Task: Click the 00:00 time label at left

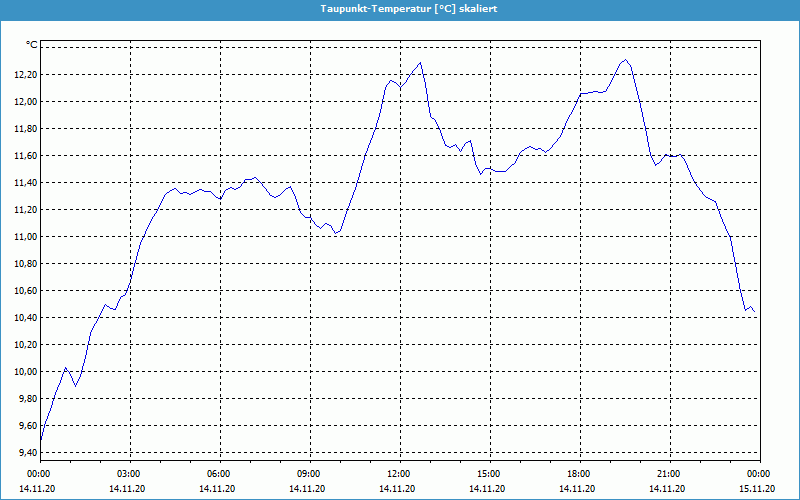Action: pyautogui.click(x=38, y=473)
